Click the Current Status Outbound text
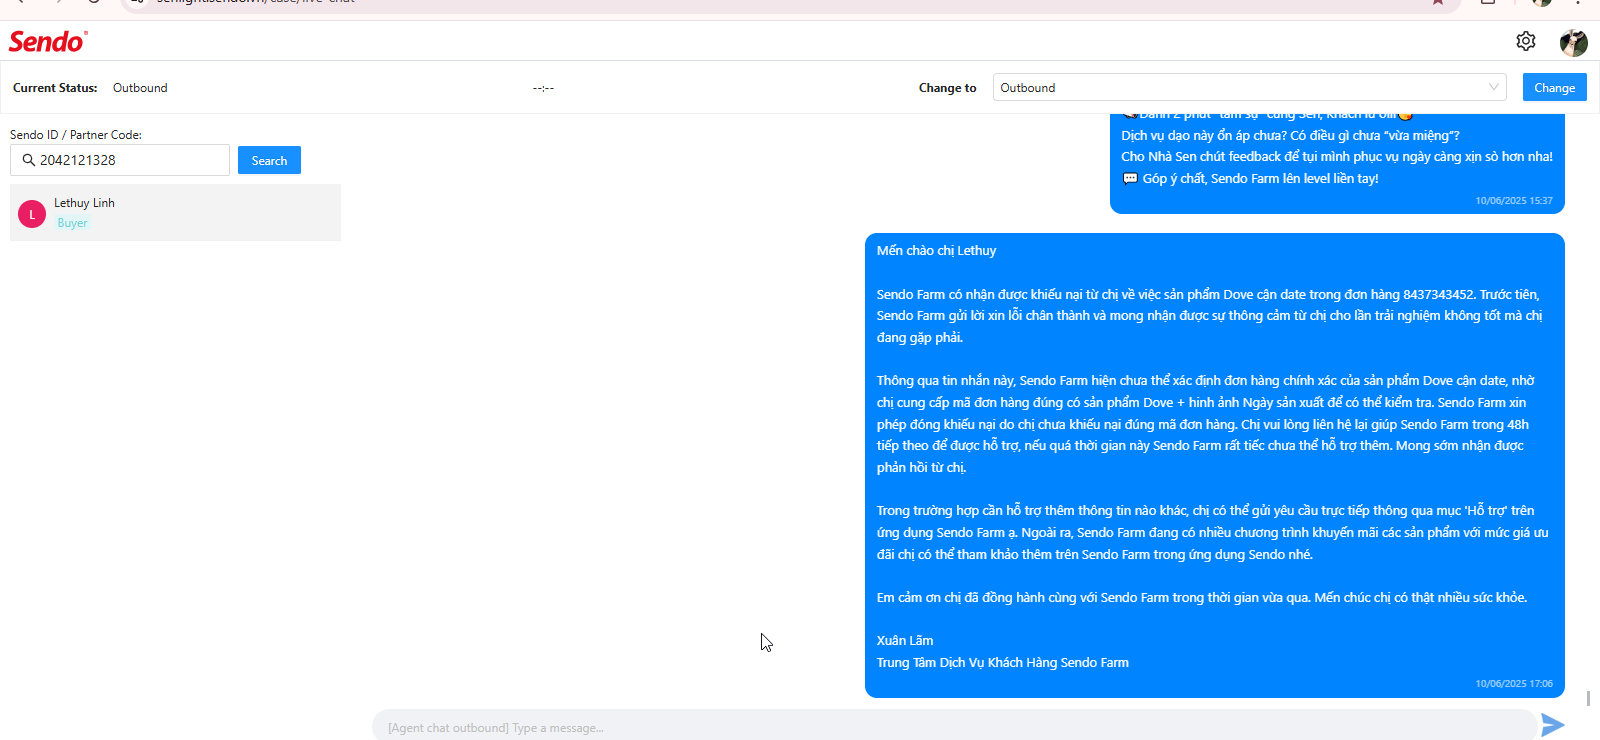The image size is (1600, 740). pyautogui.click(x=140, y=88)
